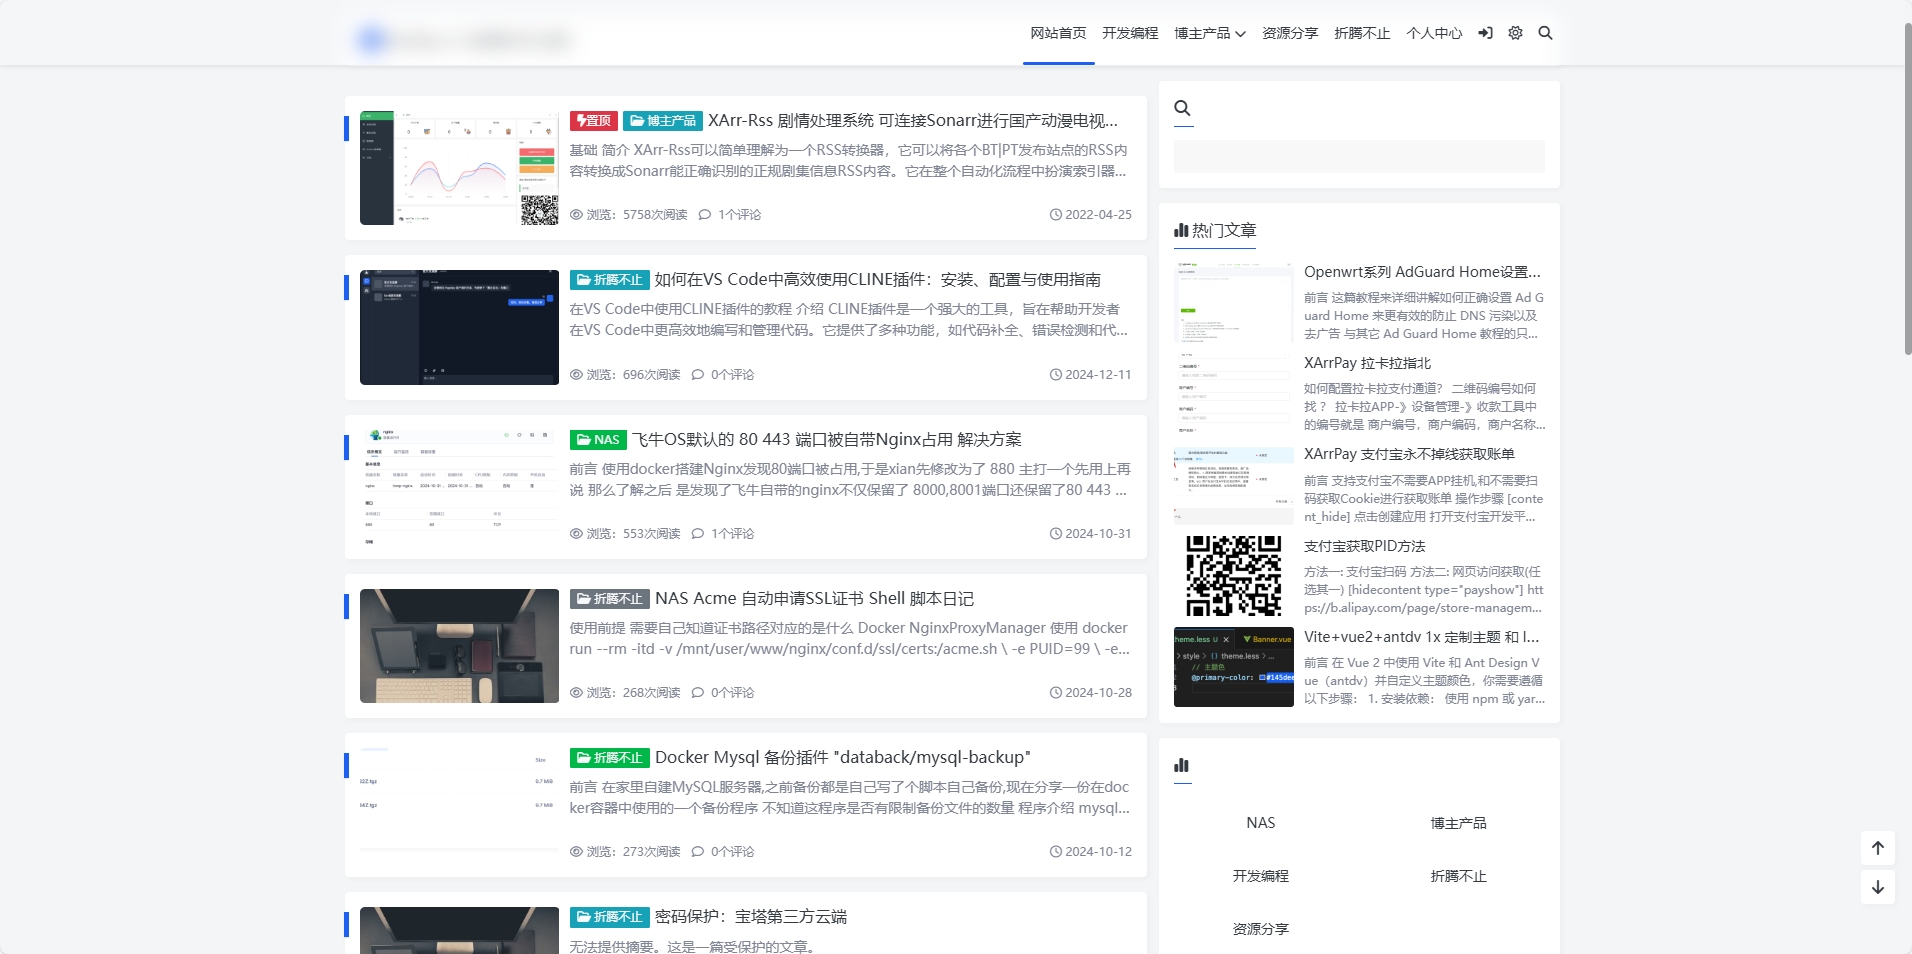Viewport: 1912px width, 954px height.
Task: Click the date 2024-12-11 on CLINE post
Action: pyautogui.click(x=1091, y=375)
